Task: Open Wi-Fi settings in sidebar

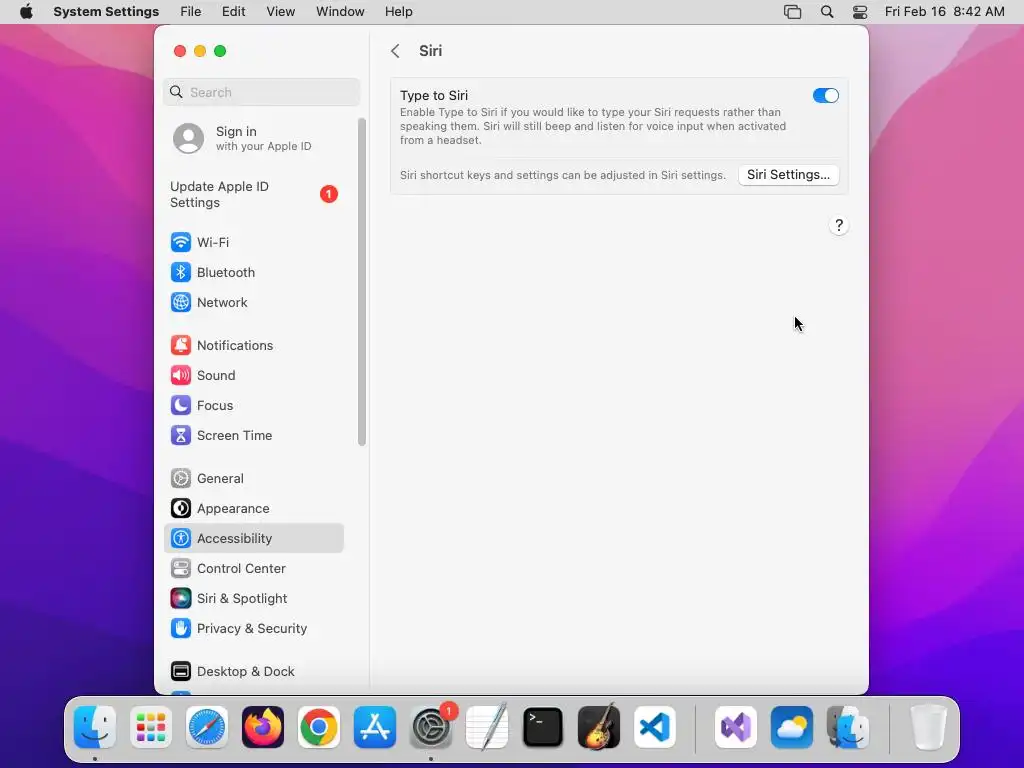Action: [253, 242]
